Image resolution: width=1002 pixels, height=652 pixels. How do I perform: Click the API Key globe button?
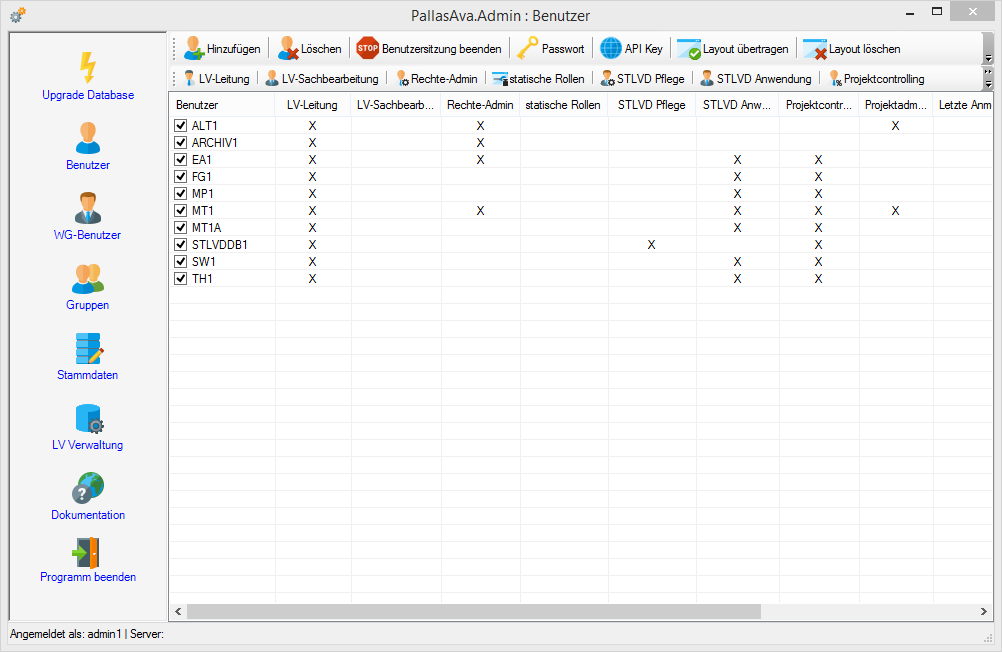tap(631, 49)
